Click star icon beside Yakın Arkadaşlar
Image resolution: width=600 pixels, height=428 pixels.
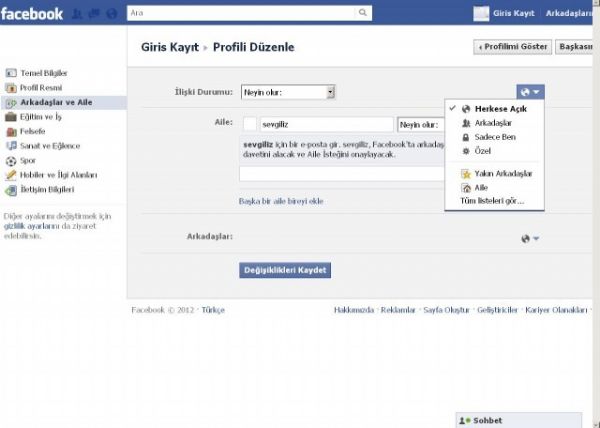click(x=466, y=174)
